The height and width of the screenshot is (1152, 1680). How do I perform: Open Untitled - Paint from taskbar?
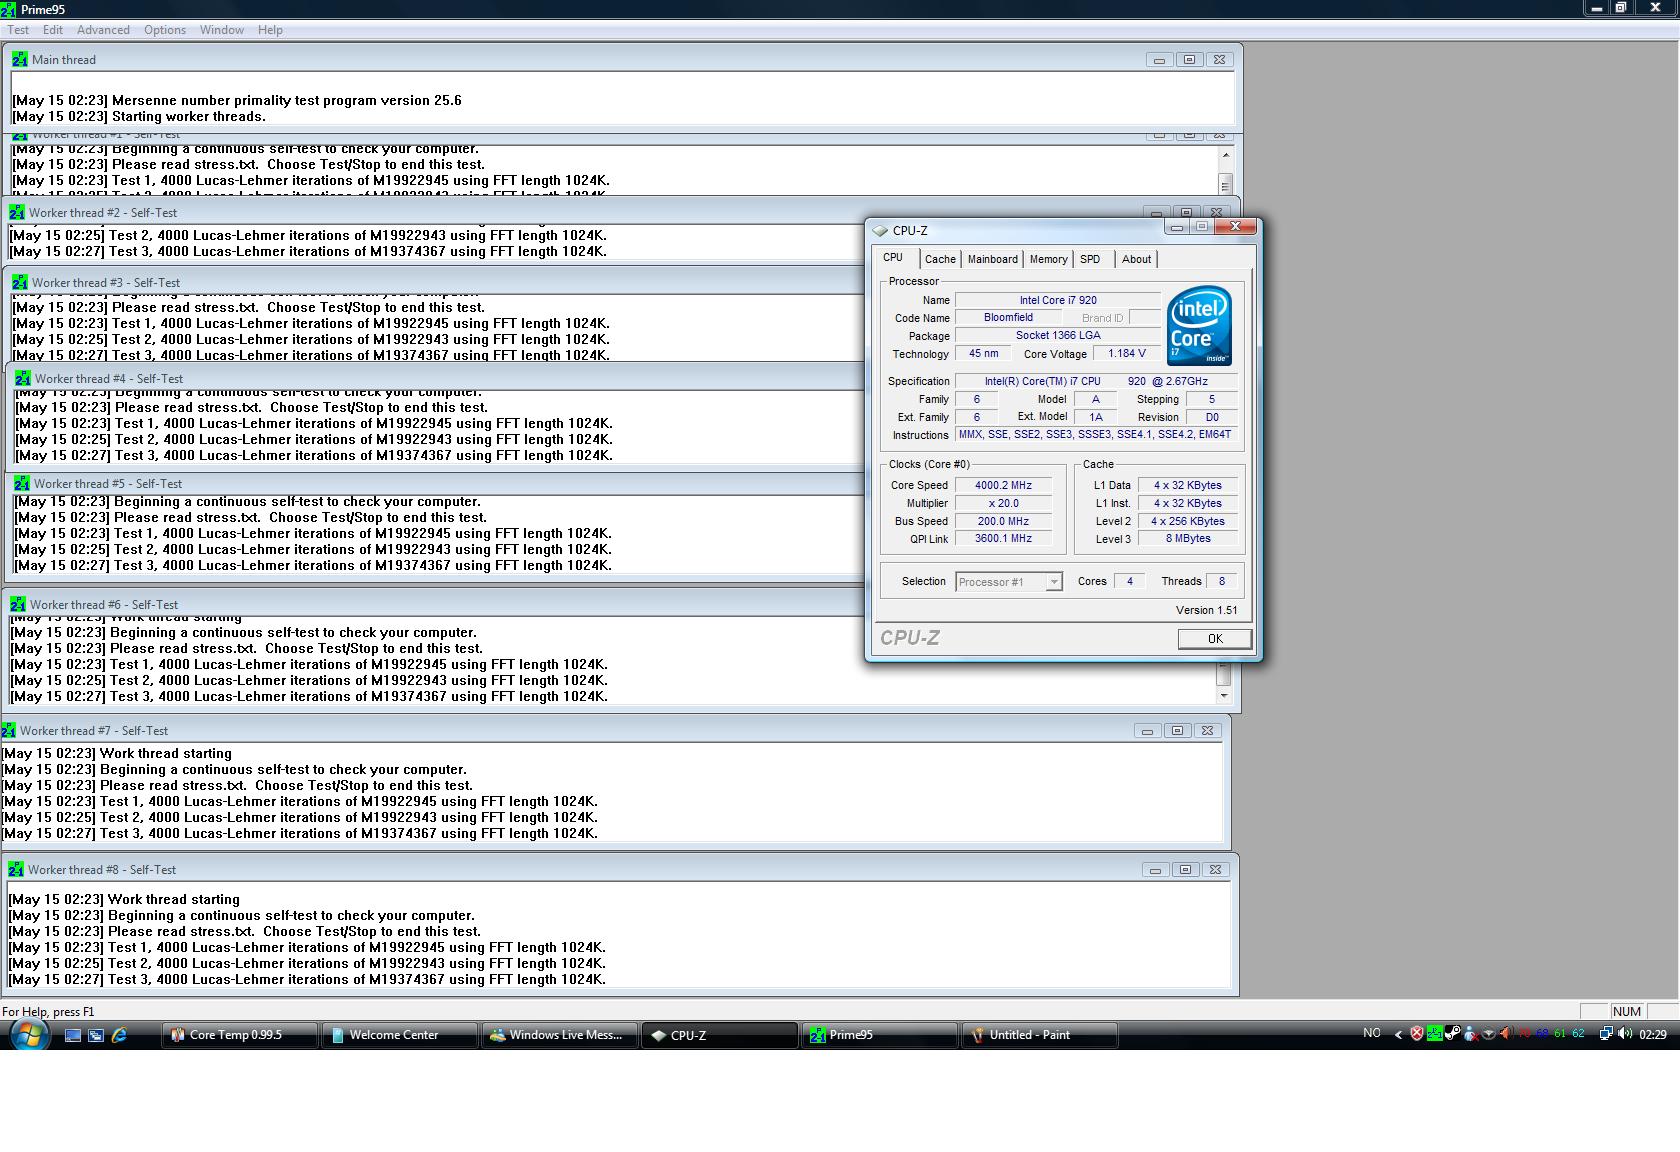1038,1035
